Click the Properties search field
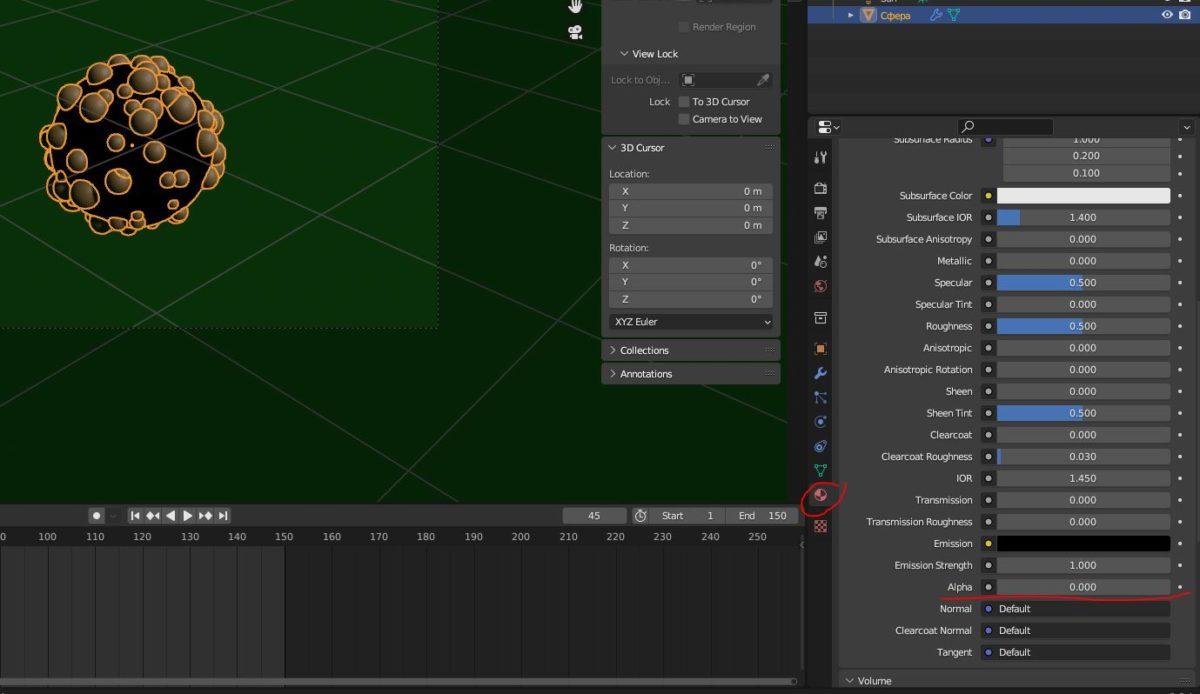1200x694 pixels. (1005, 127)
